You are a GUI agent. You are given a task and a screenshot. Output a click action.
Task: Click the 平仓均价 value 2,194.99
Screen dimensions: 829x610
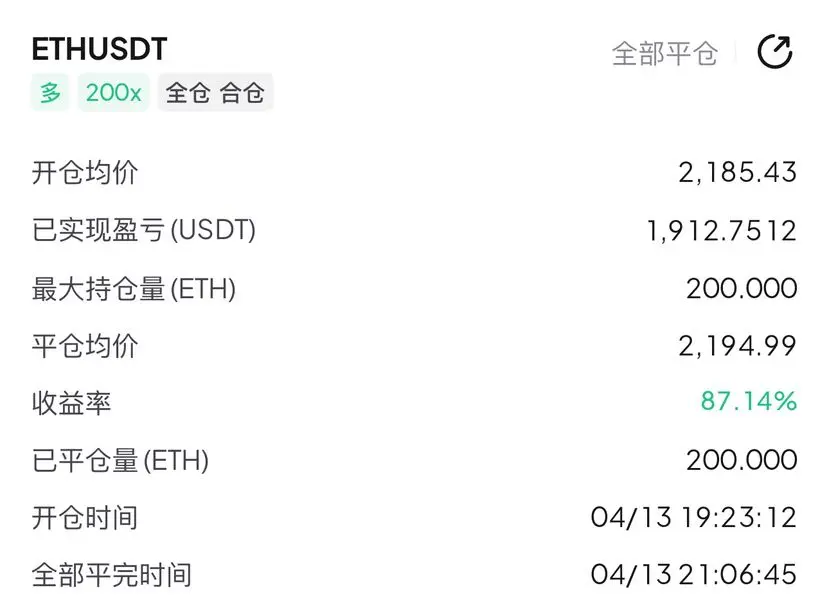pos(737,346)
